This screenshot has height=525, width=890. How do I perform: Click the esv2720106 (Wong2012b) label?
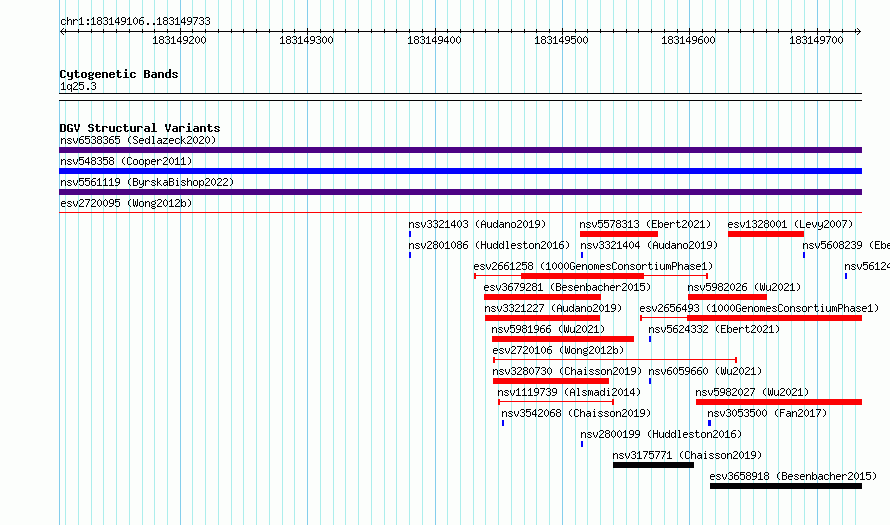[558, 350]
